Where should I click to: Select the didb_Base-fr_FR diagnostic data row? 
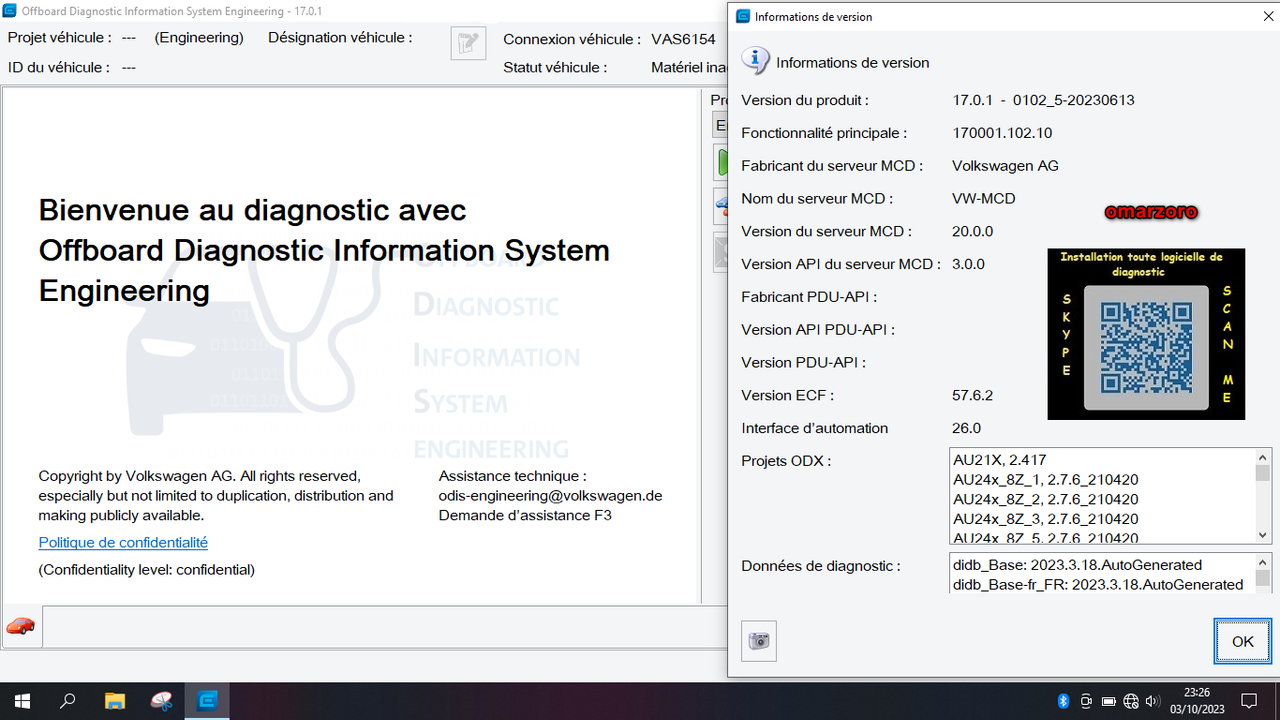click(1101, 584)
